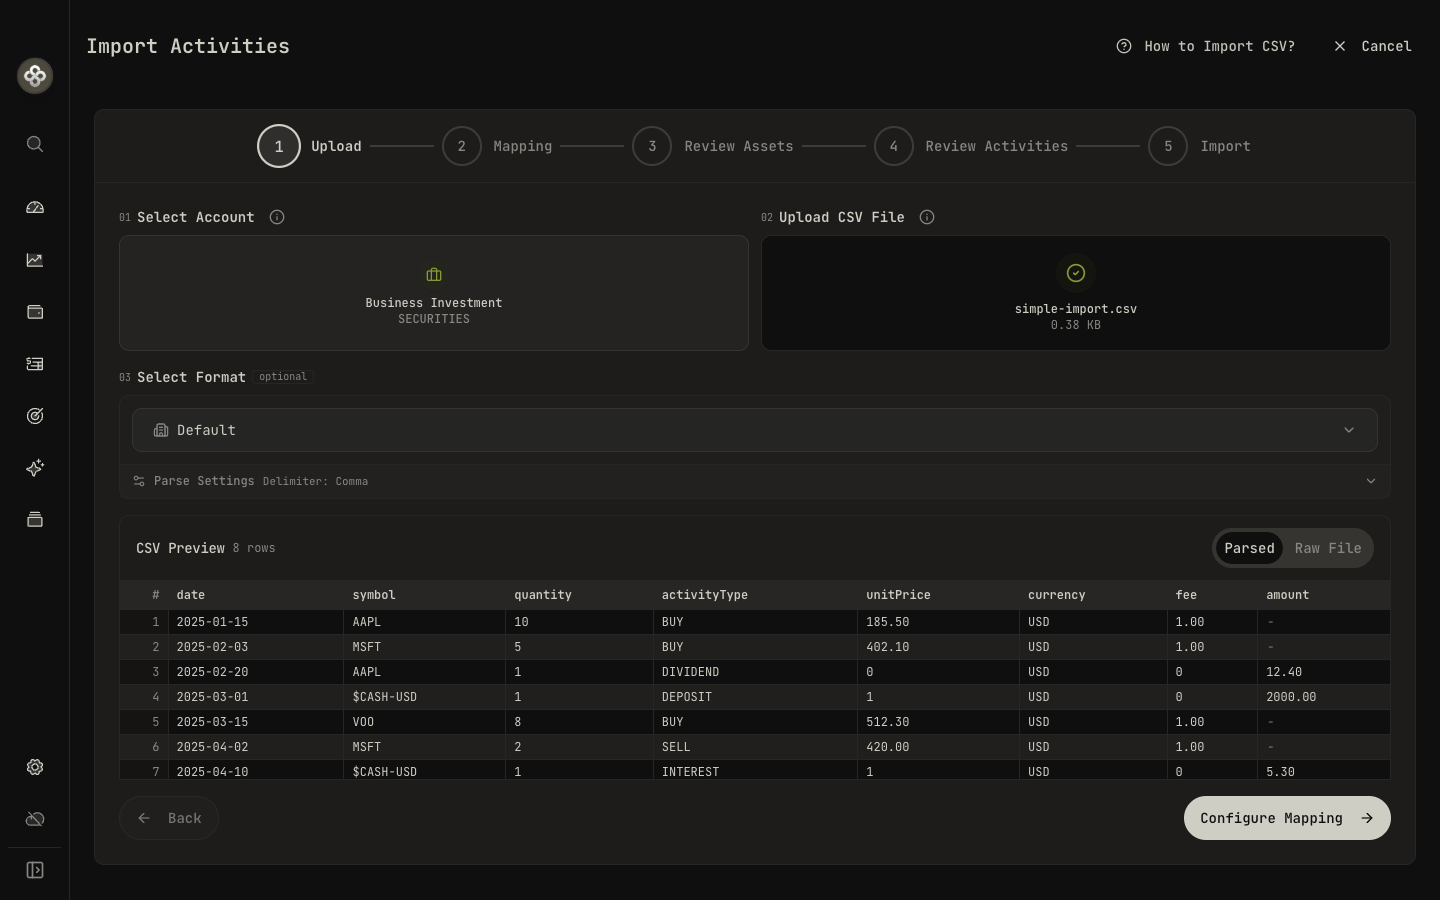Select the Business Investment account card
This screenshot has height=900, width=1440.
pos(434,293)
